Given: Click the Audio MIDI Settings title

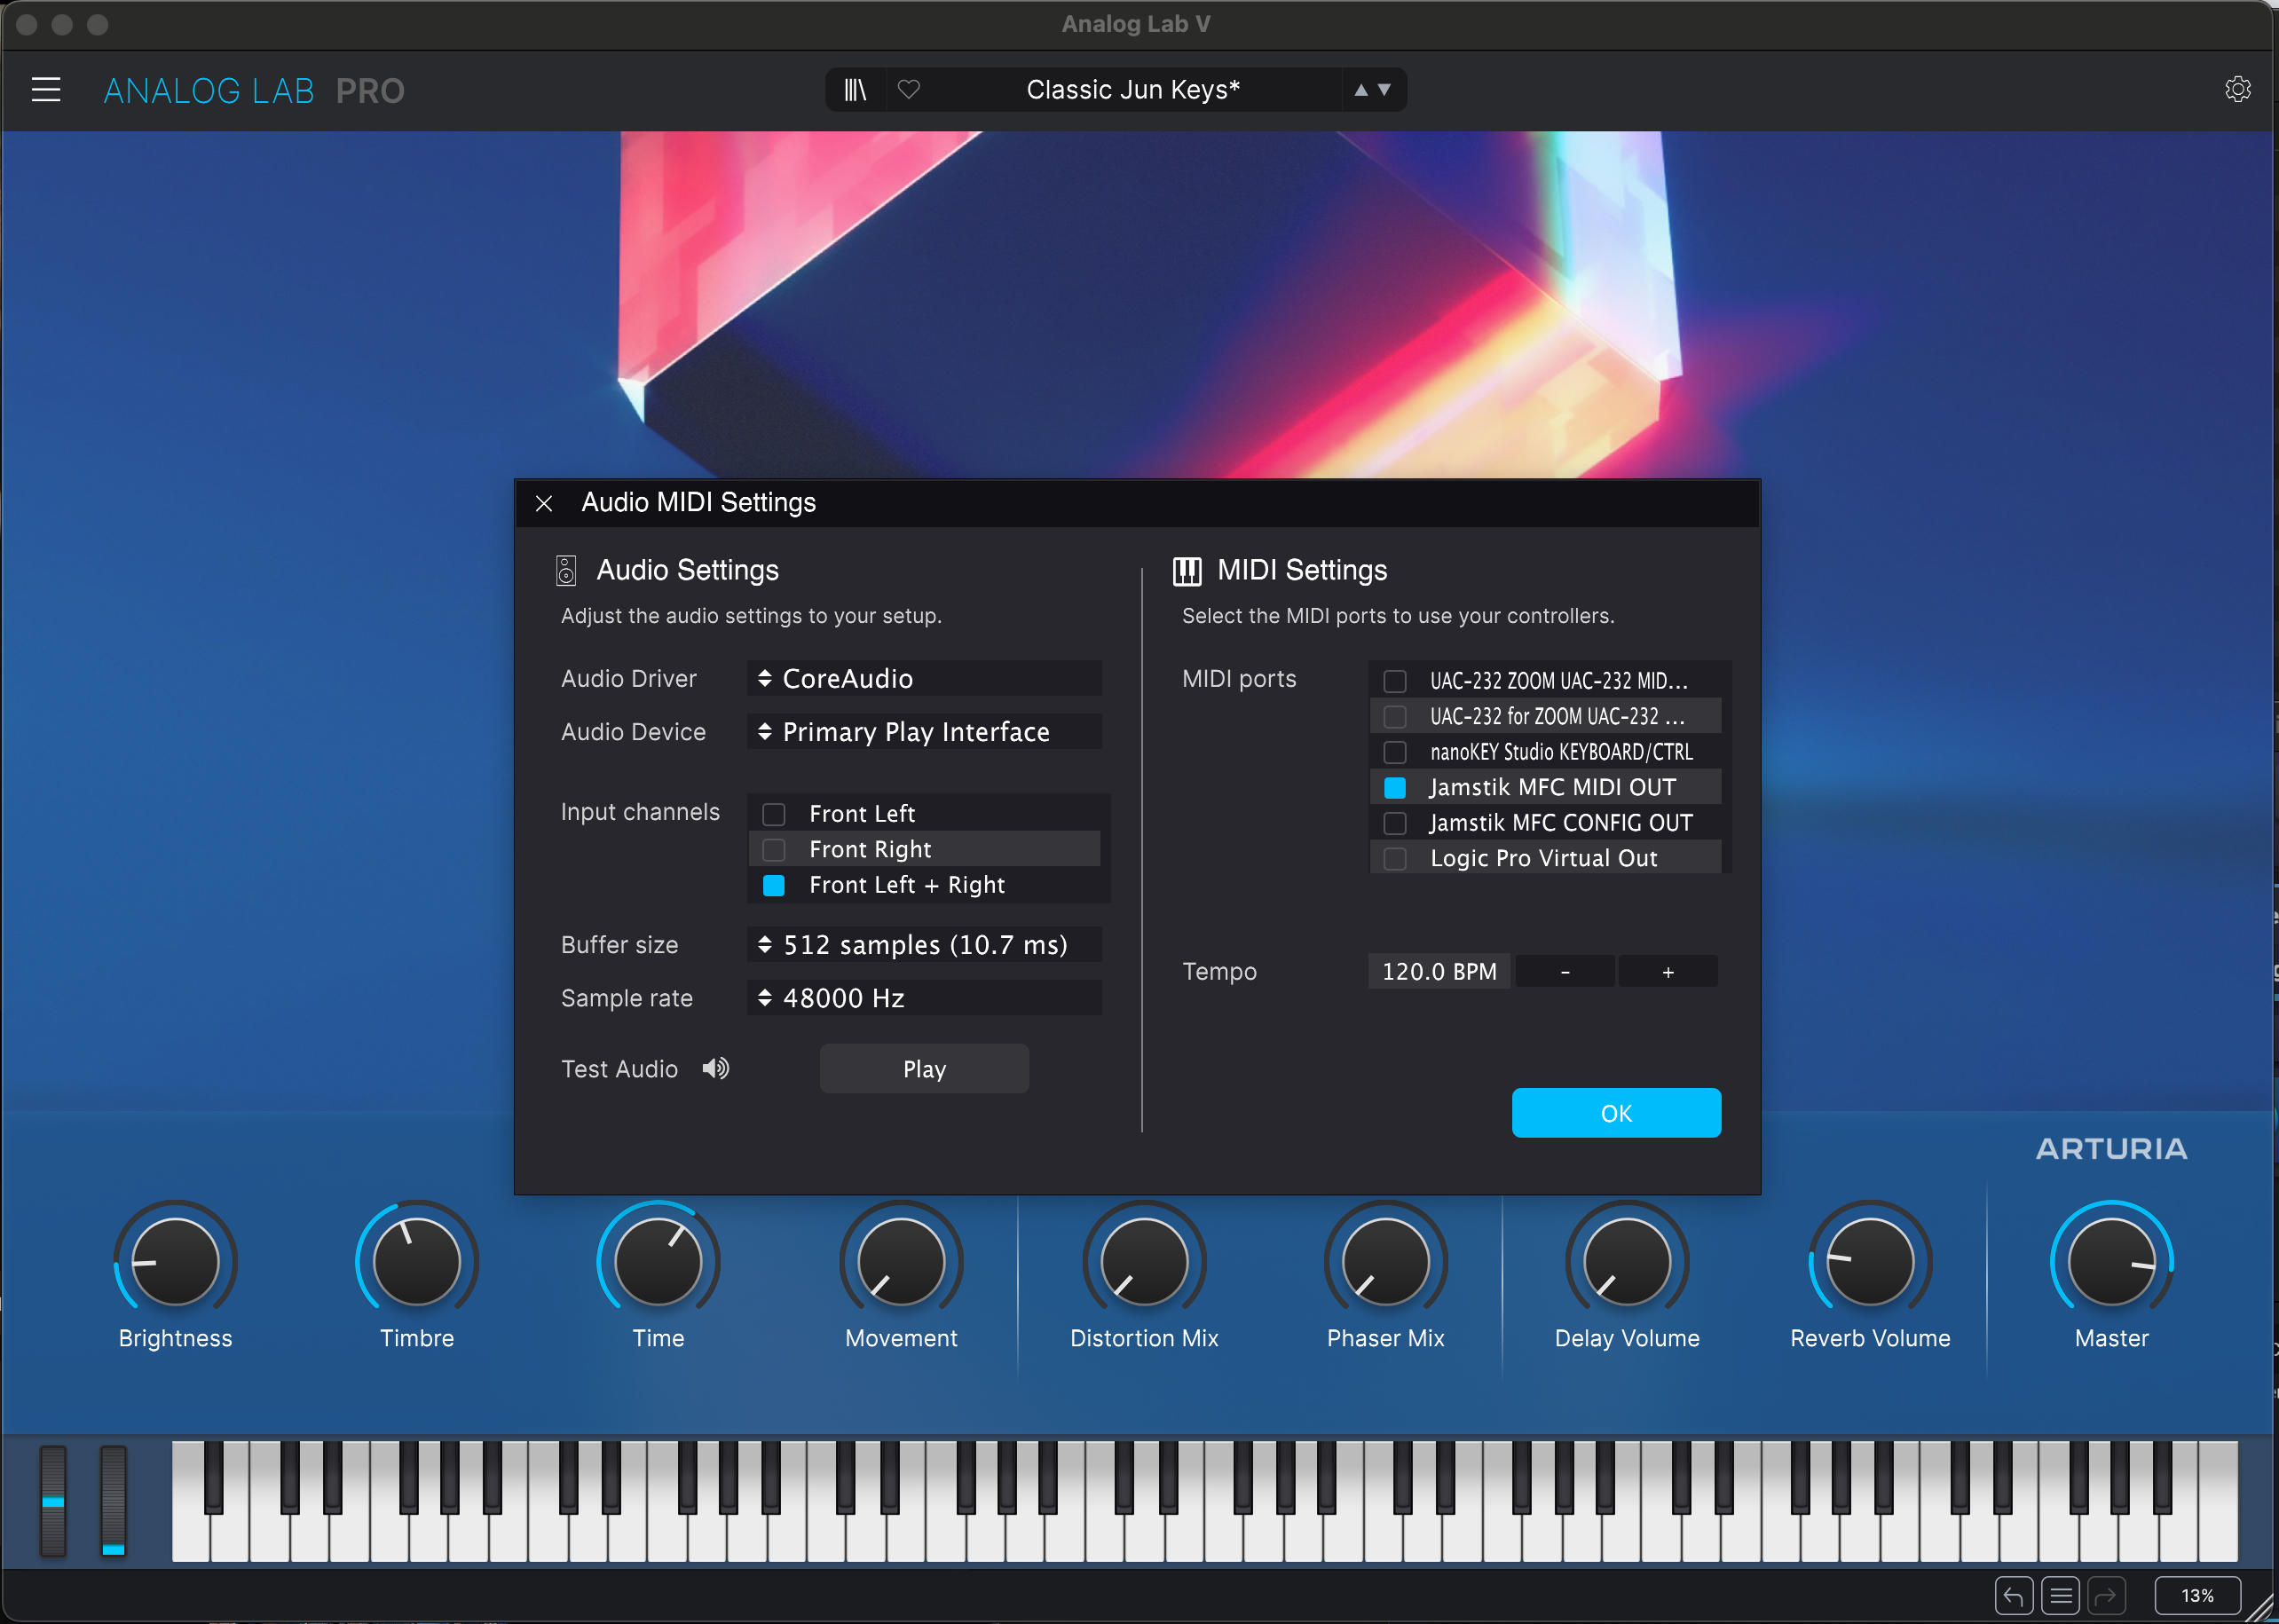Looking at the screenshot, I should pos(698,503).
